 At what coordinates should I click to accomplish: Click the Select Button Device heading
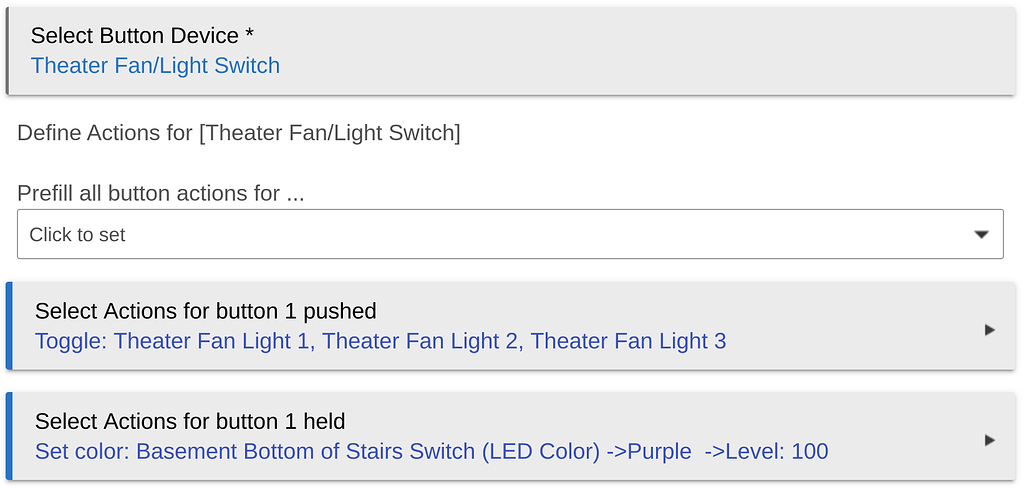[x=142, y=36]
